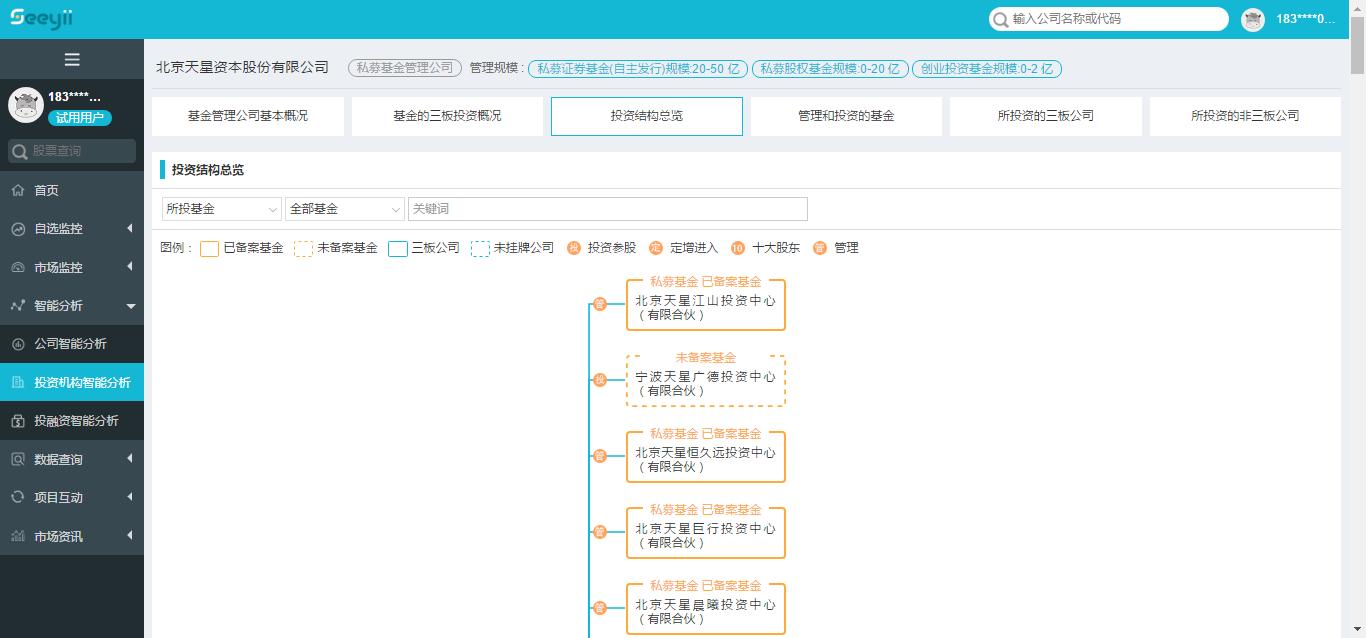Click the Seeyii logo
This screenshot has height=638, width=1366.
tap(41, 18)
